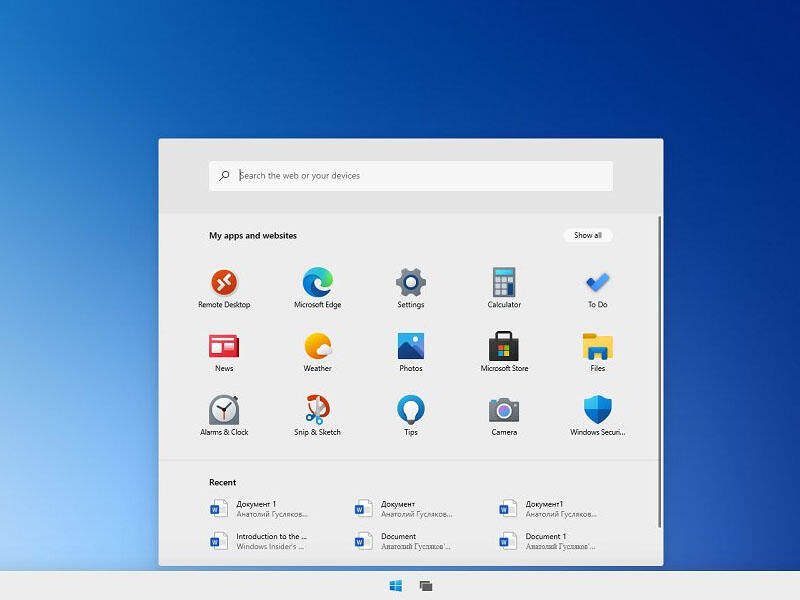
Task: Open the Settings gear app
Action: point(411,283)
